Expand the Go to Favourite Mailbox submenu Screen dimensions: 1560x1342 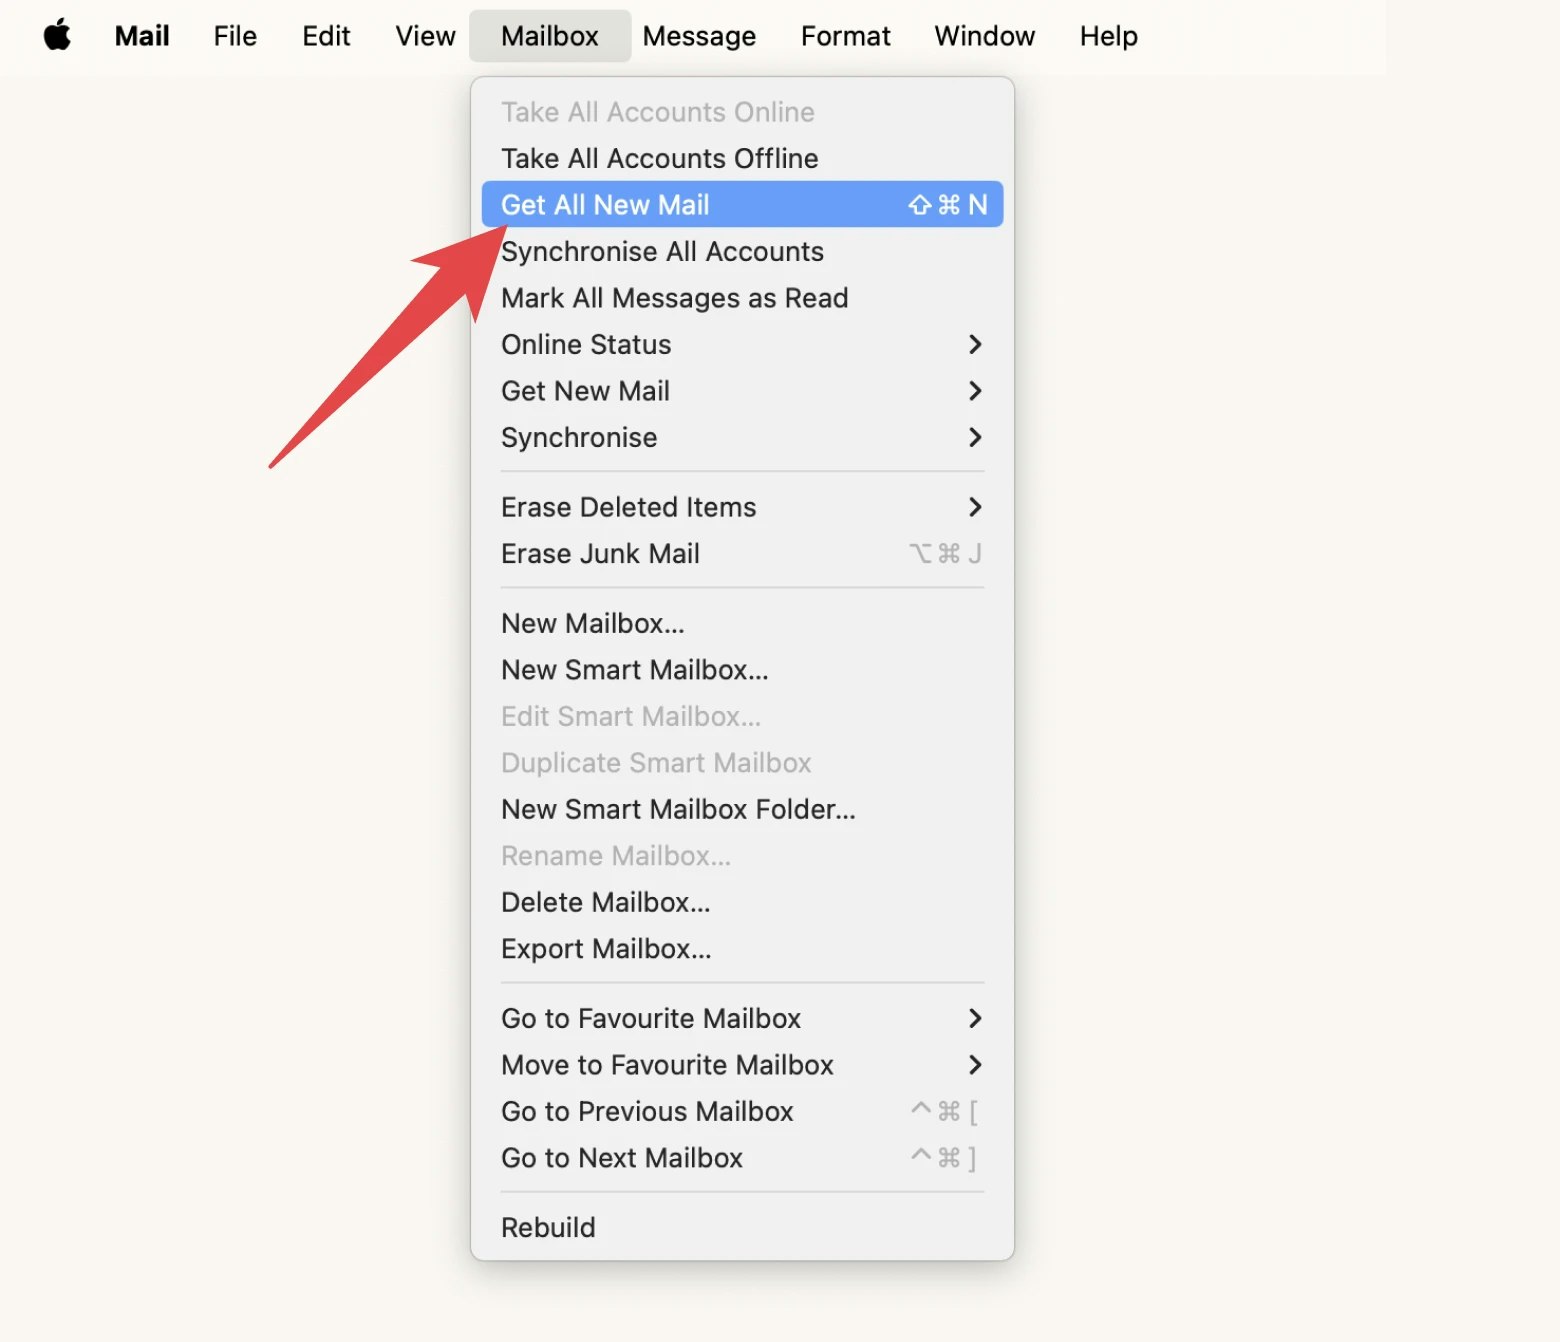[x=742, y=1018]
